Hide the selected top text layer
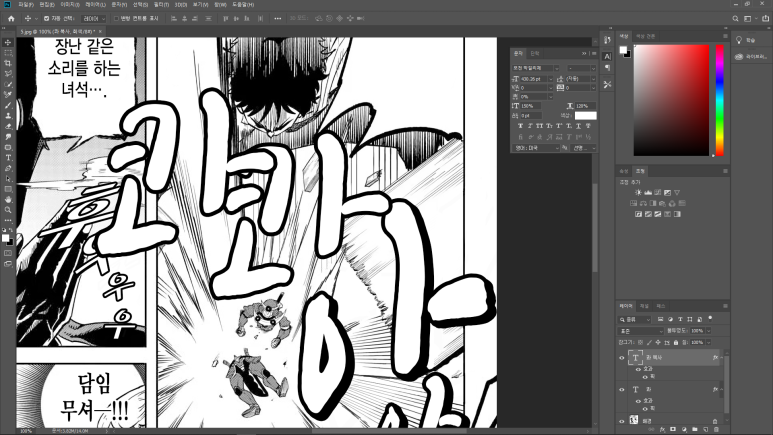The image size is (773, 435). 622,358
